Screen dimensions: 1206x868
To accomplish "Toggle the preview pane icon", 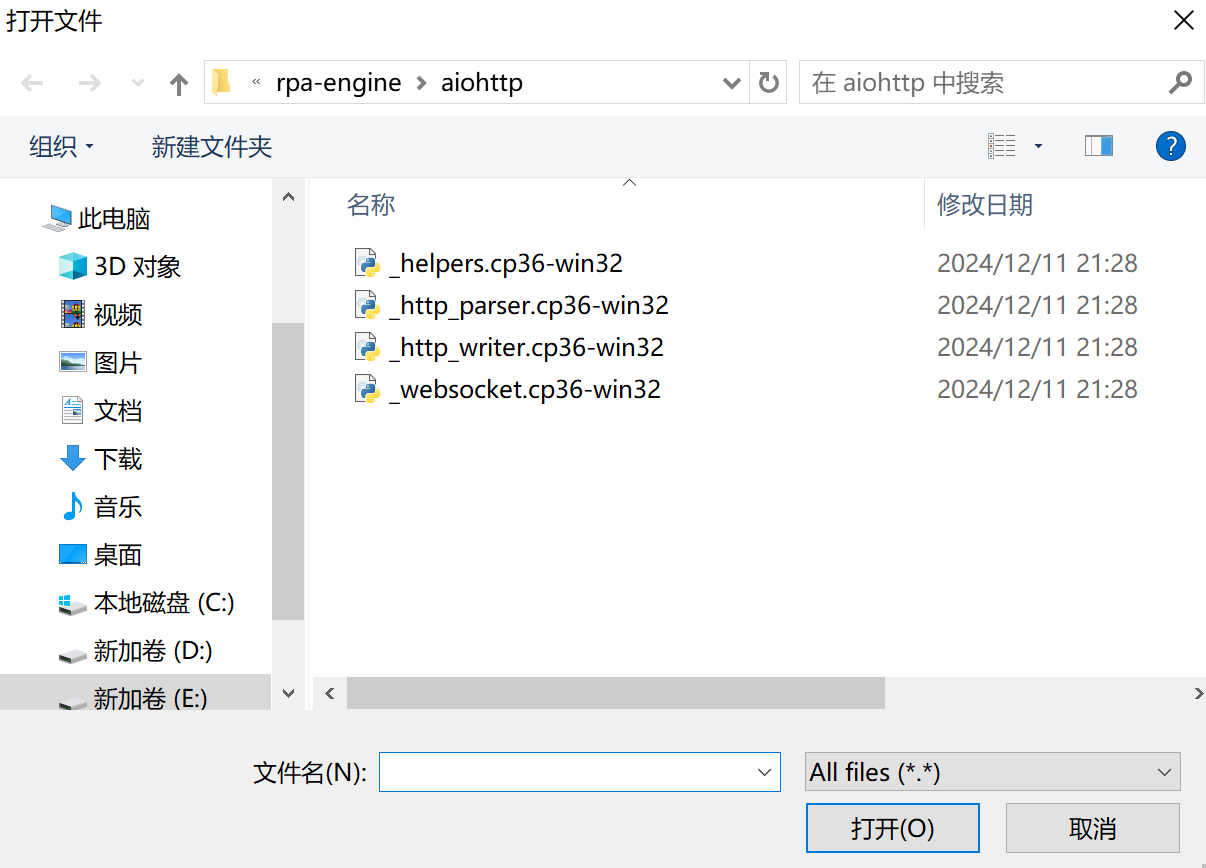I will pos(1098,147).
